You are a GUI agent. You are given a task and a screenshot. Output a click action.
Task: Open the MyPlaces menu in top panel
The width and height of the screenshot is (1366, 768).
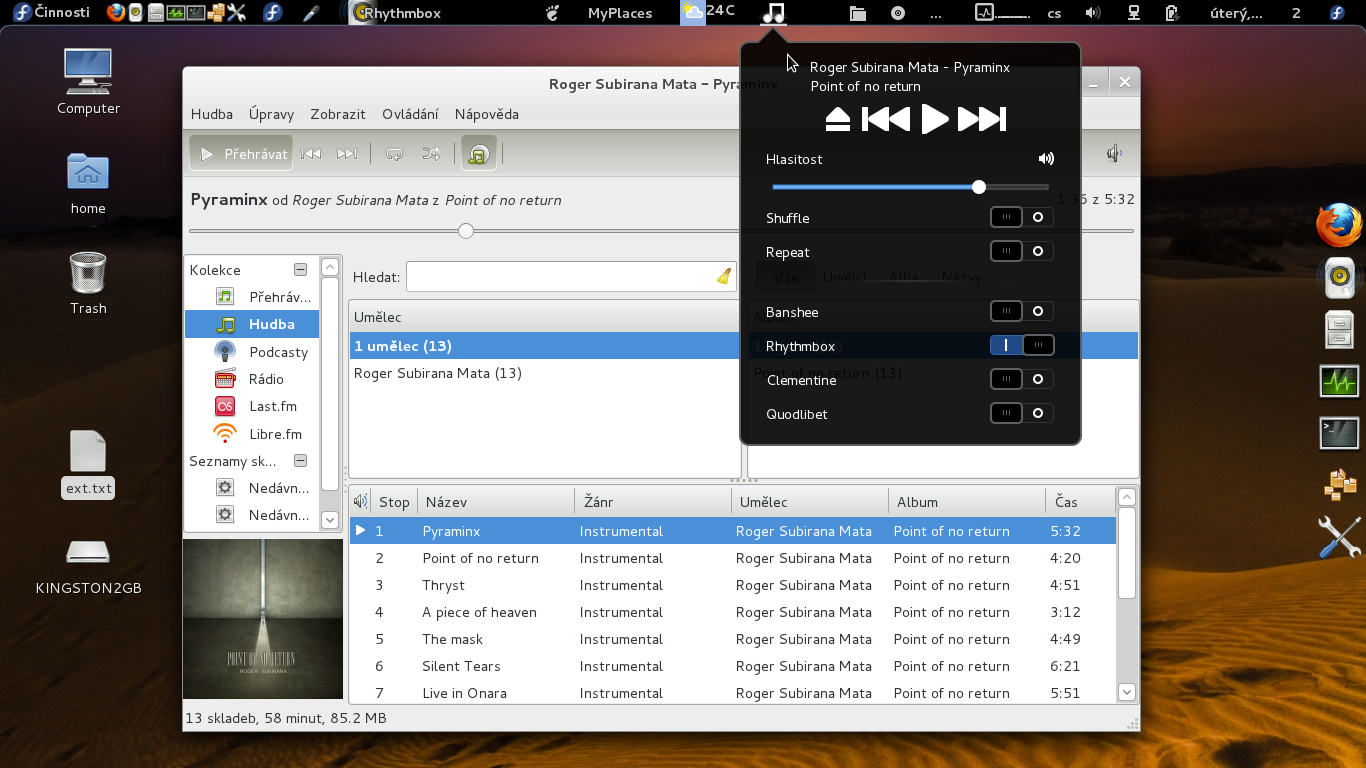tap(620, 13)
